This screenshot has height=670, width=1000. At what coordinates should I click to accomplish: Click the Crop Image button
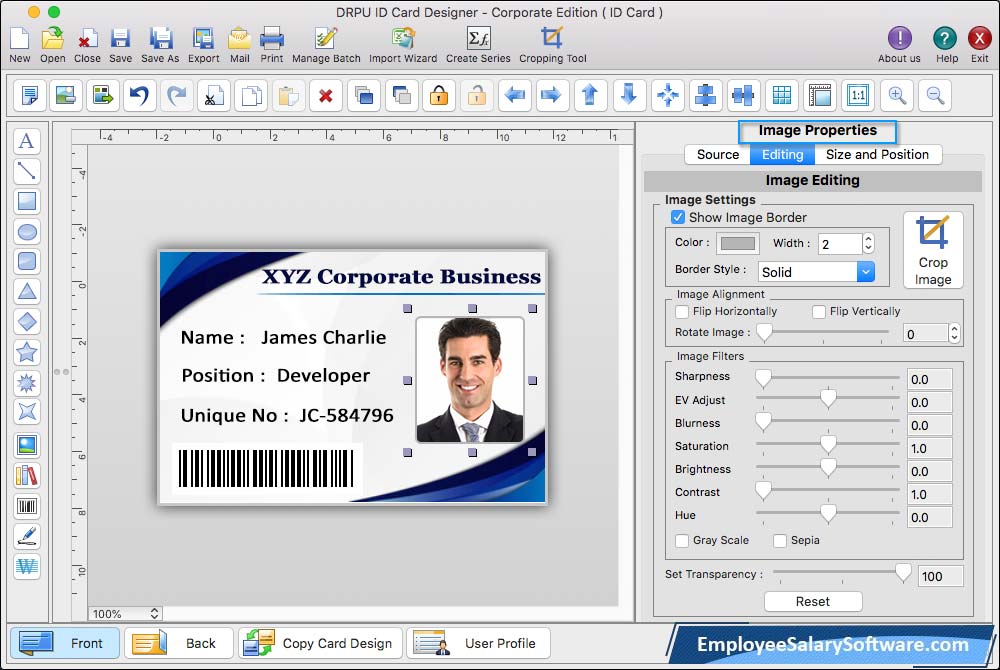pyautogui.click(x=933, y=251)
